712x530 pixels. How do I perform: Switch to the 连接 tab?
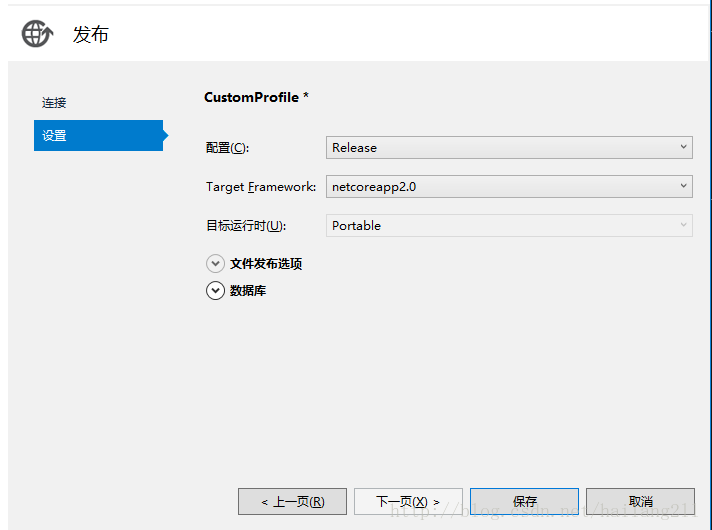[x=55, y=103]
